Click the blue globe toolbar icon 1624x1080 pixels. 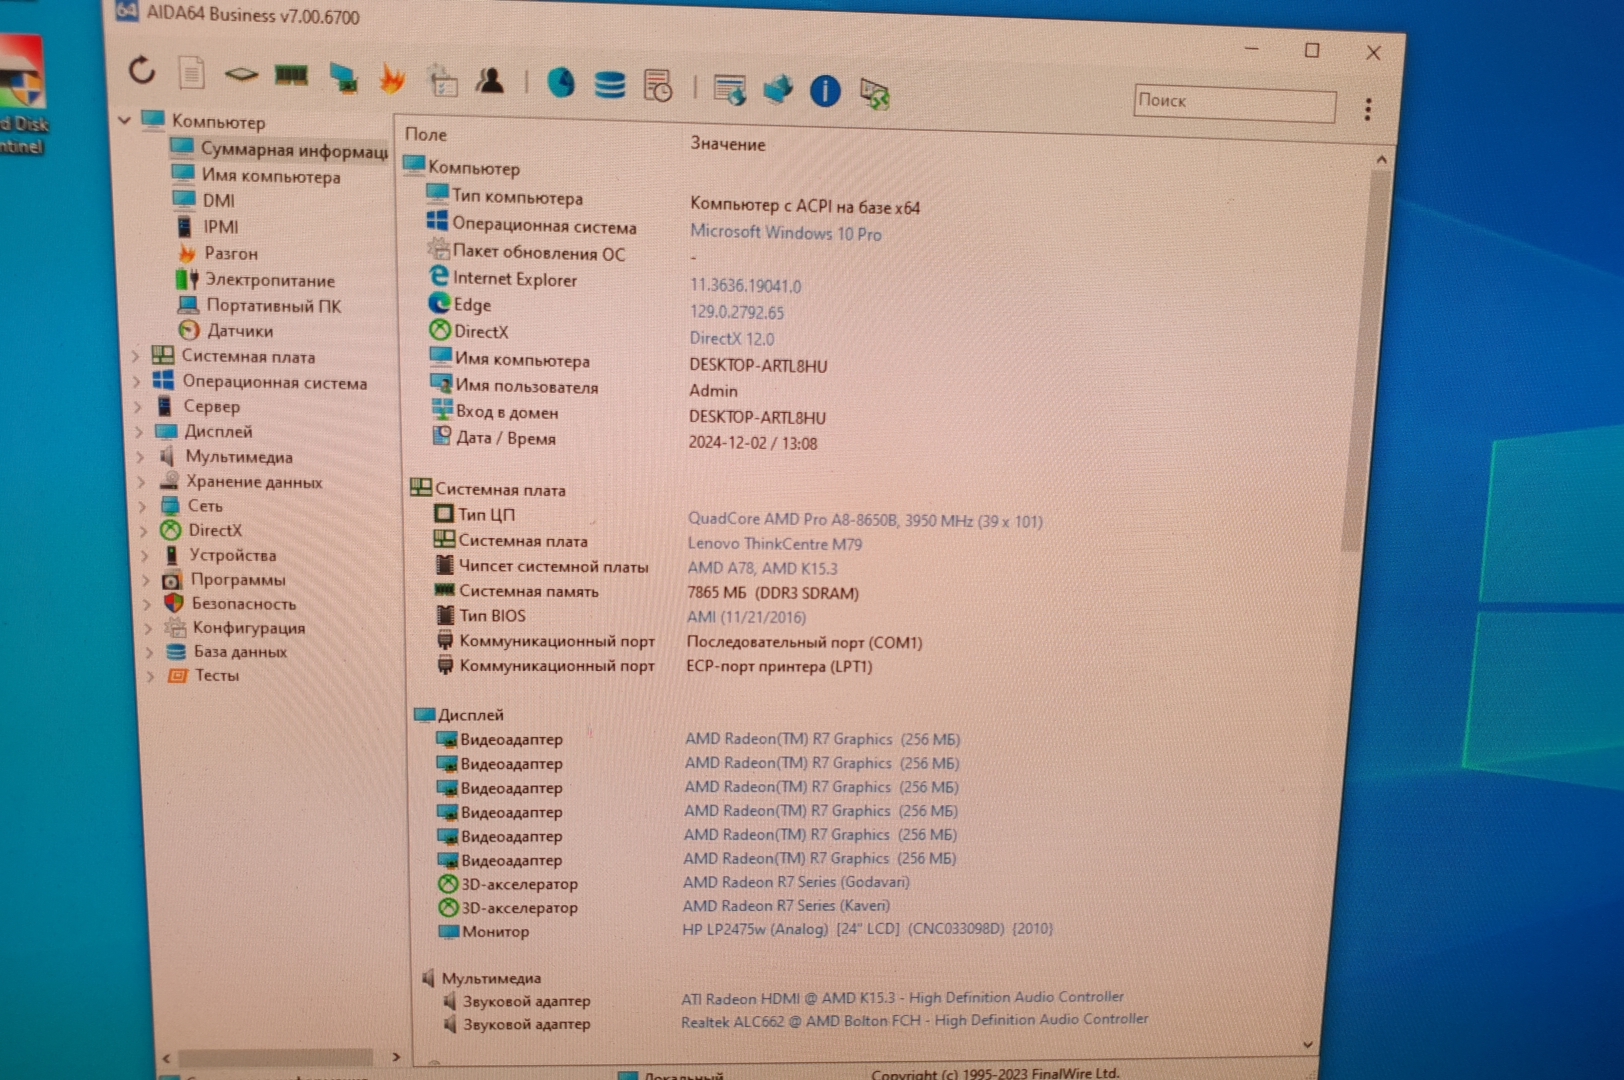[561, 83]
